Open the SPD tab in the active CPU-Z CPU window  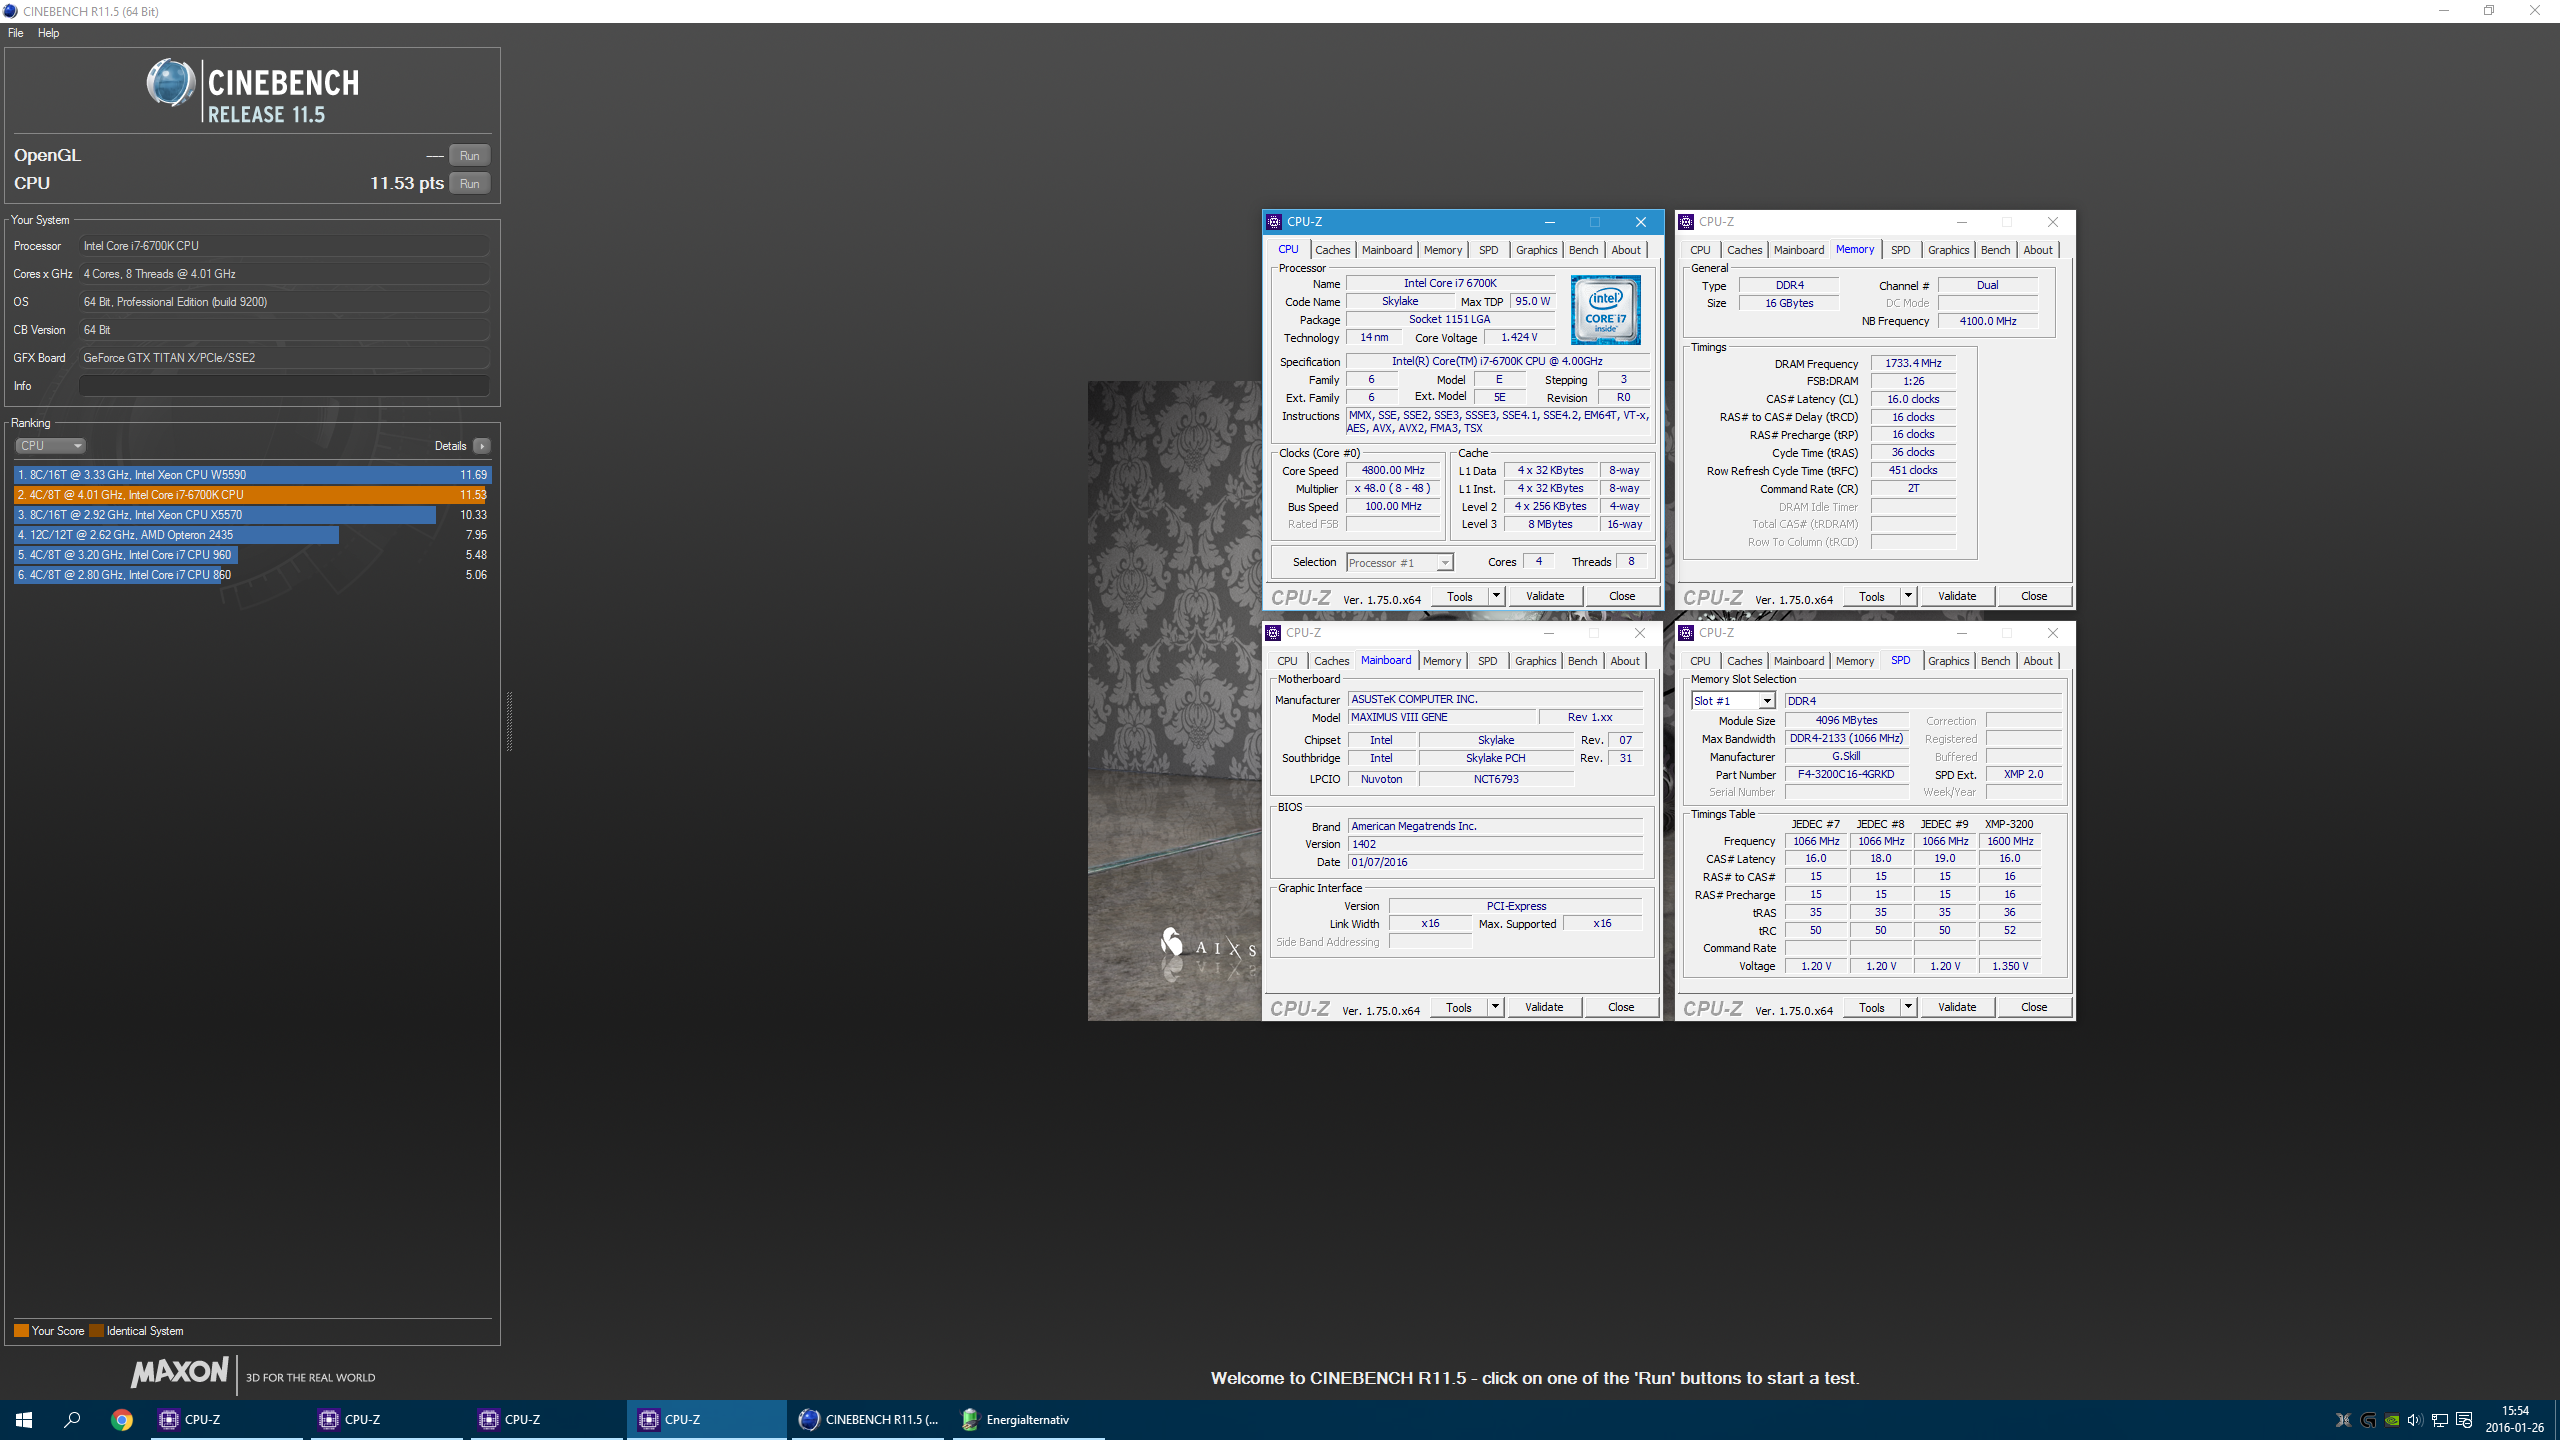(x=1489, y=250)
